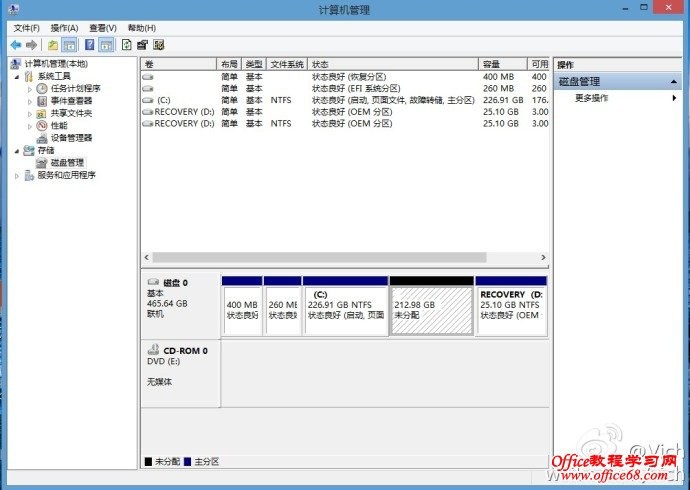Click the Up one level folder icon
Image resolution: width=690 pixels, height=490 pixels.
53,45
